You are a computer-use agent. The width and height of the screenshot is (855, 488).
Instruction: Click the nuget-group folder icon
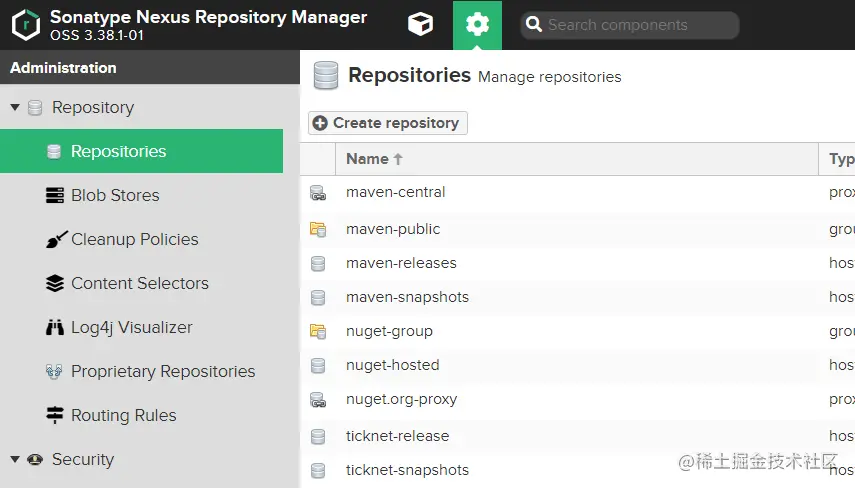[318, 331]
